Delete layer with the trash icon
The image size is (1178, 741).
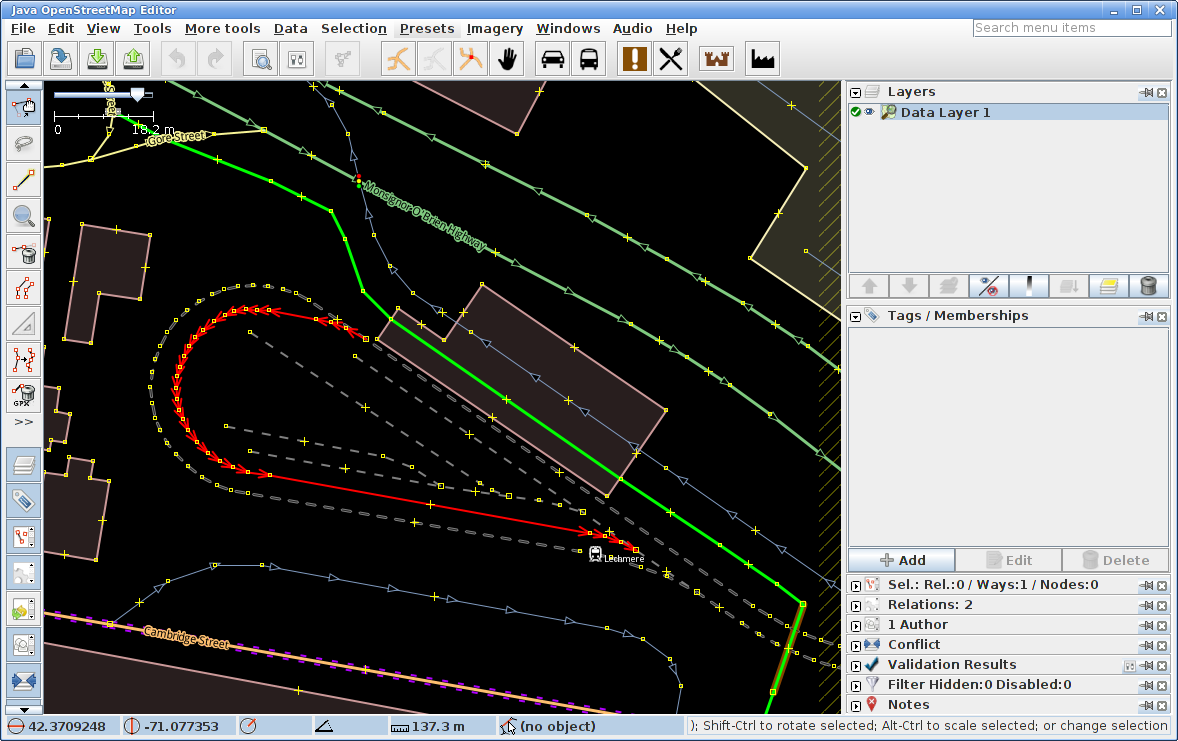click(1148, 286)
